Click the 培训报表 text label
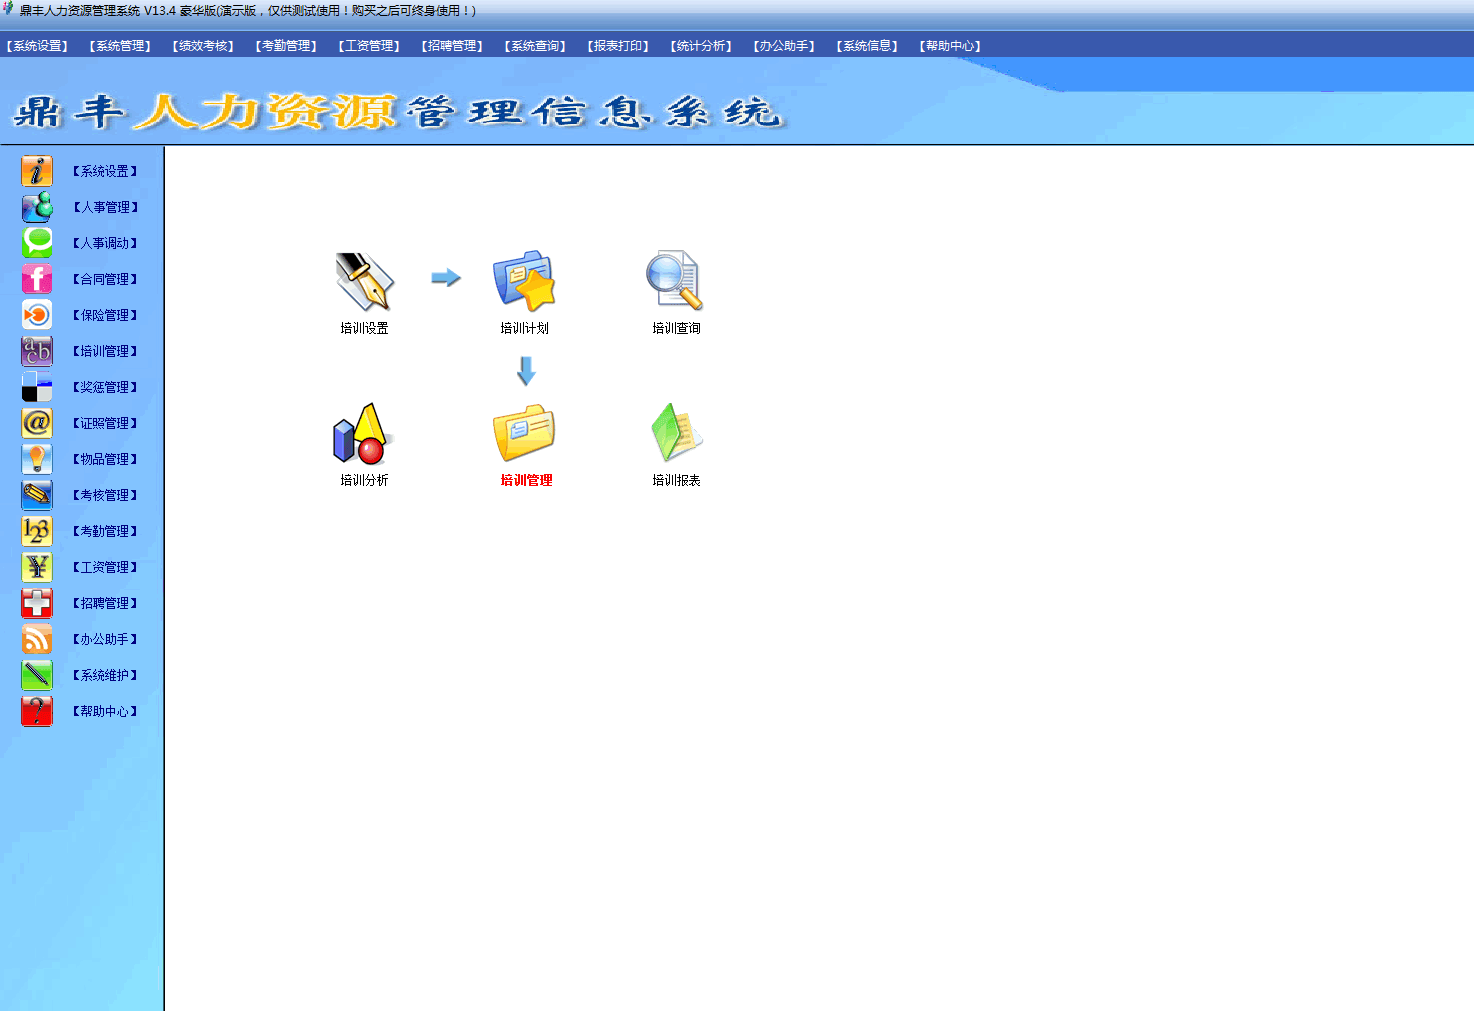 676,480
